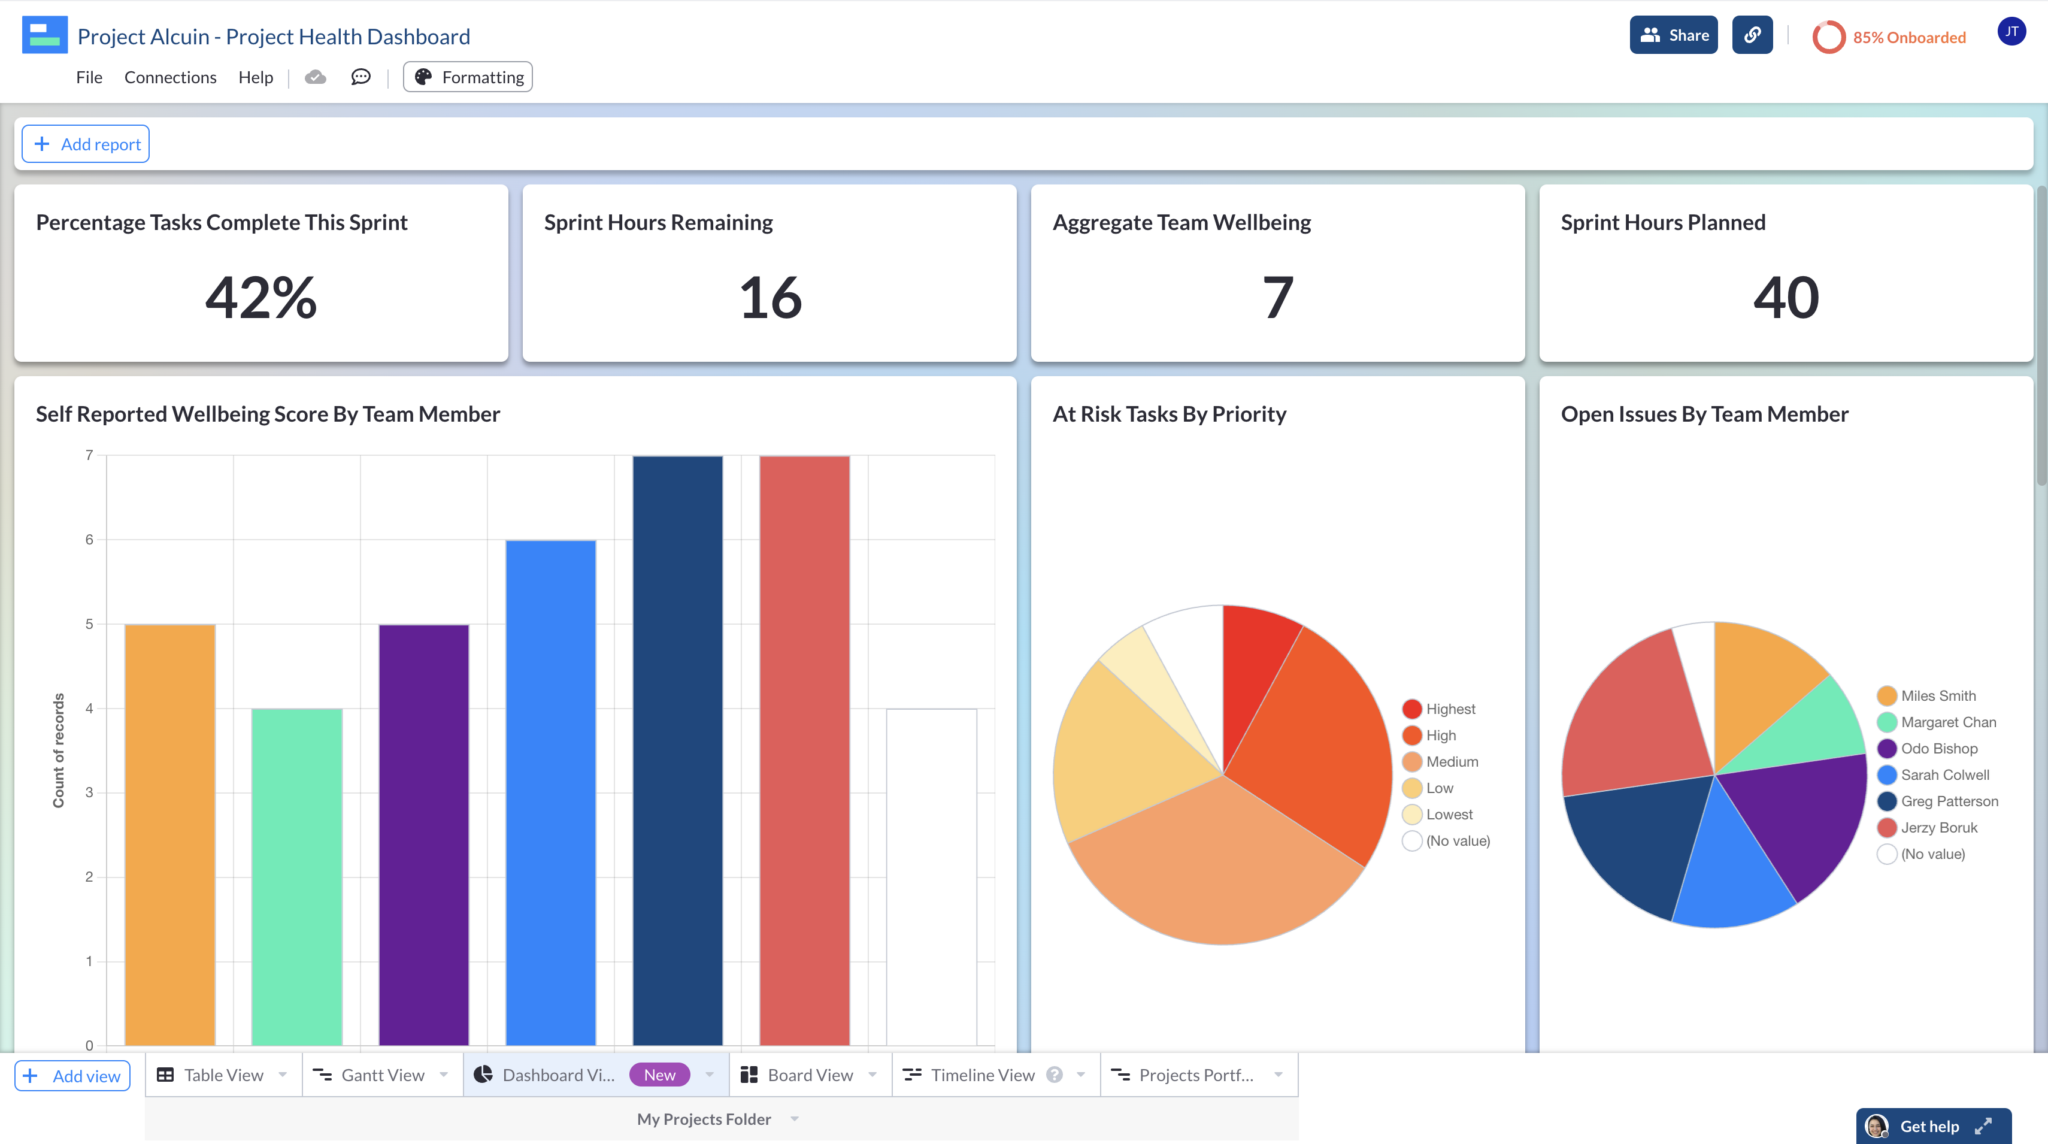Click the Add report button
Screen dimensions: 2048x1144
click(x=86, y=144)
